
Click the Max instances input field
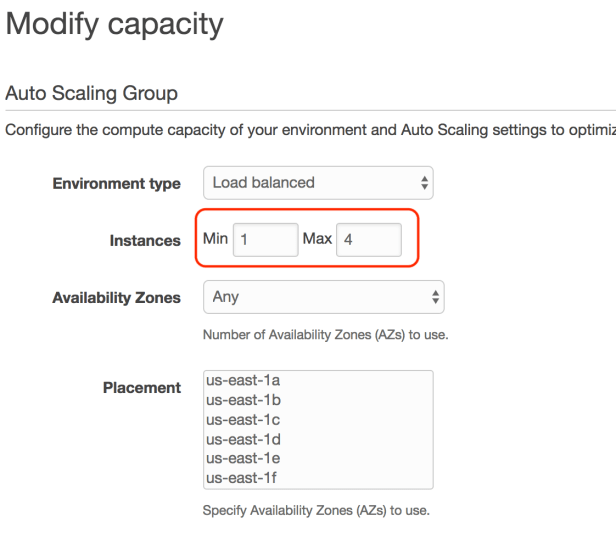coord(368,240)
